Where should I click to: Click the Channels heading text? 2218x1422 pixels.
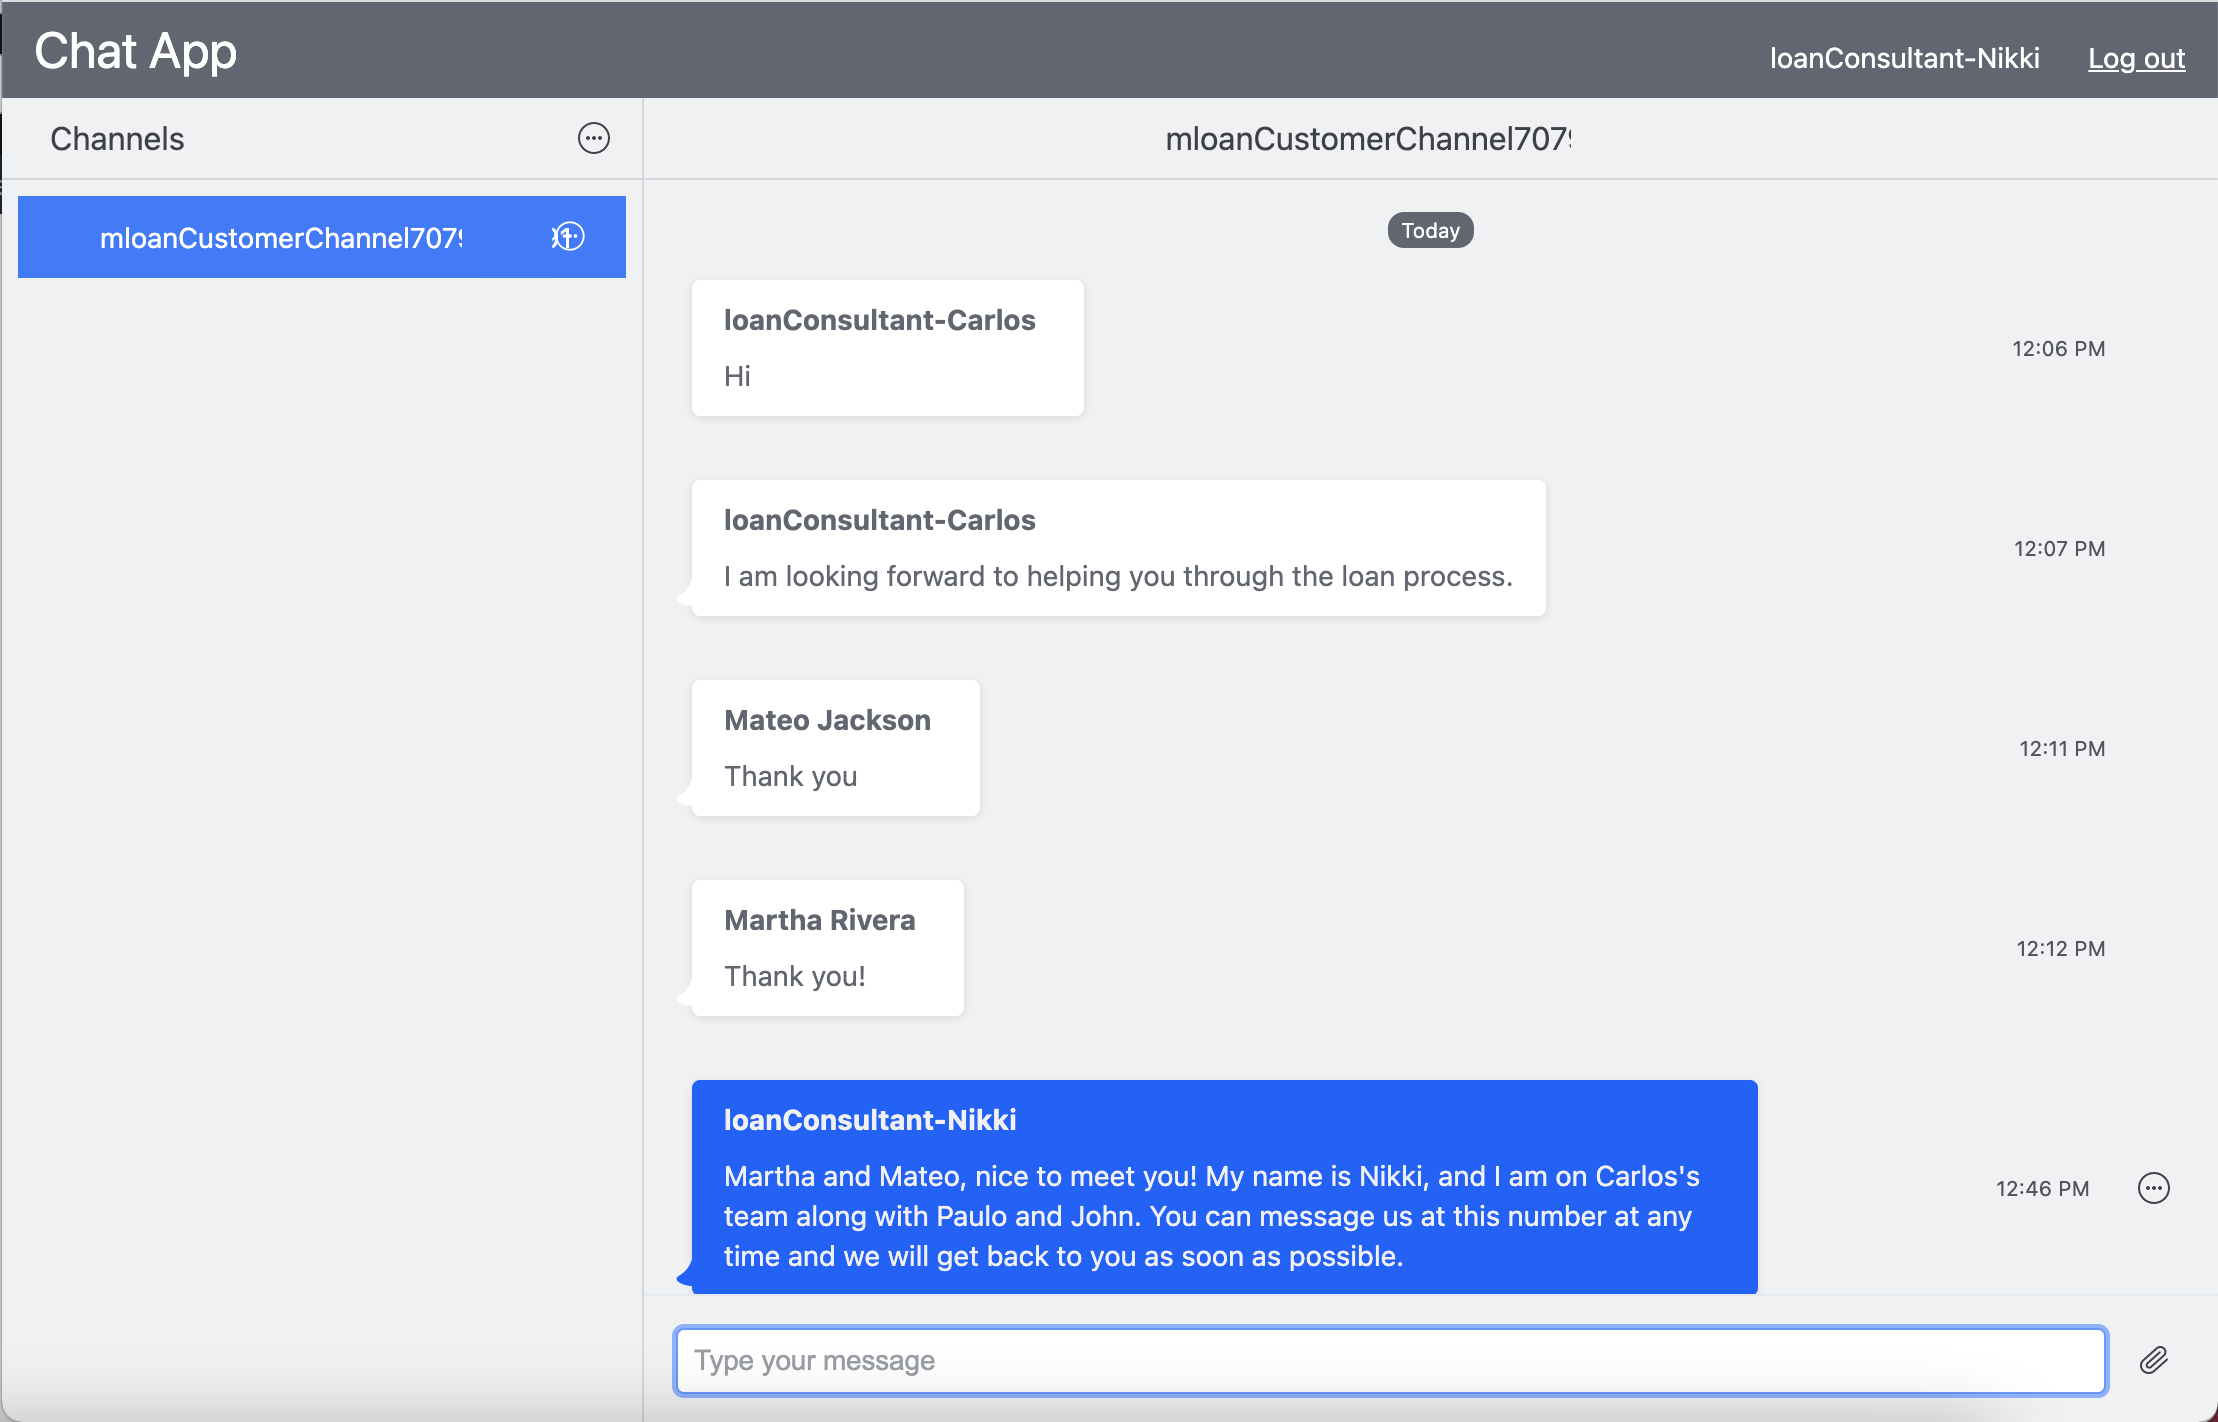tap(117, 139)
